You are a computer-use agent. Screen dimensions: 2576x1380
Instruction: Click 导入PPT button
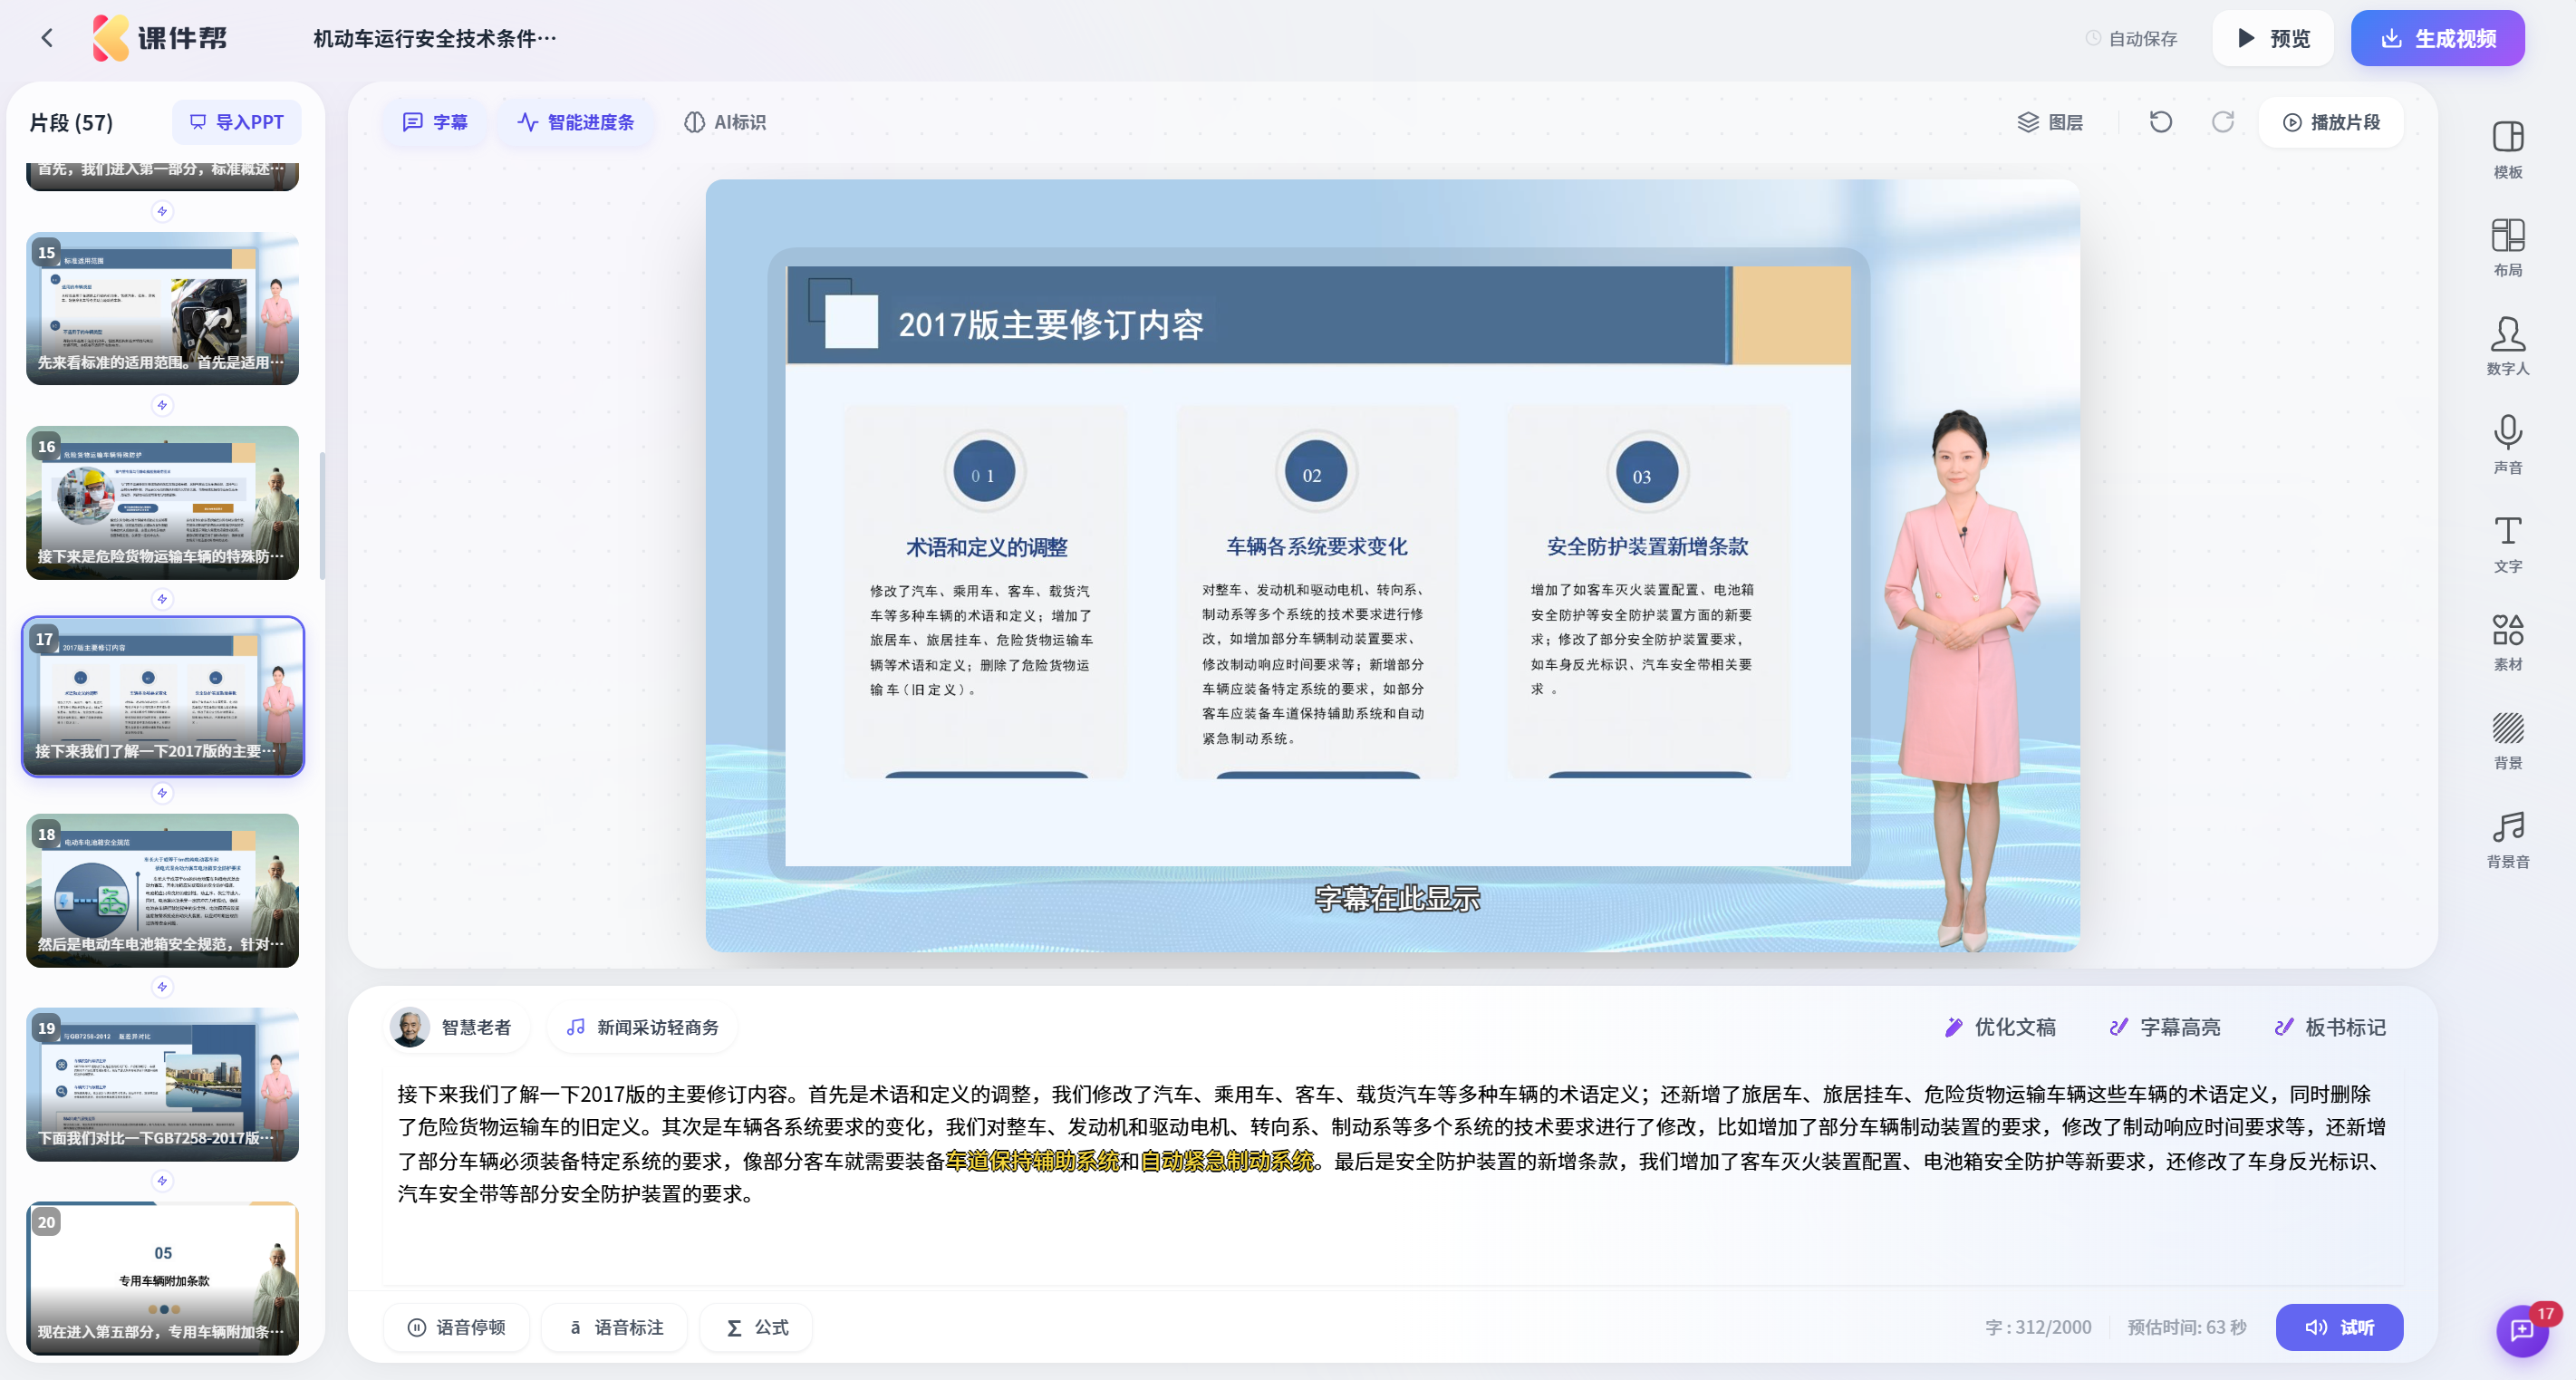237,122
